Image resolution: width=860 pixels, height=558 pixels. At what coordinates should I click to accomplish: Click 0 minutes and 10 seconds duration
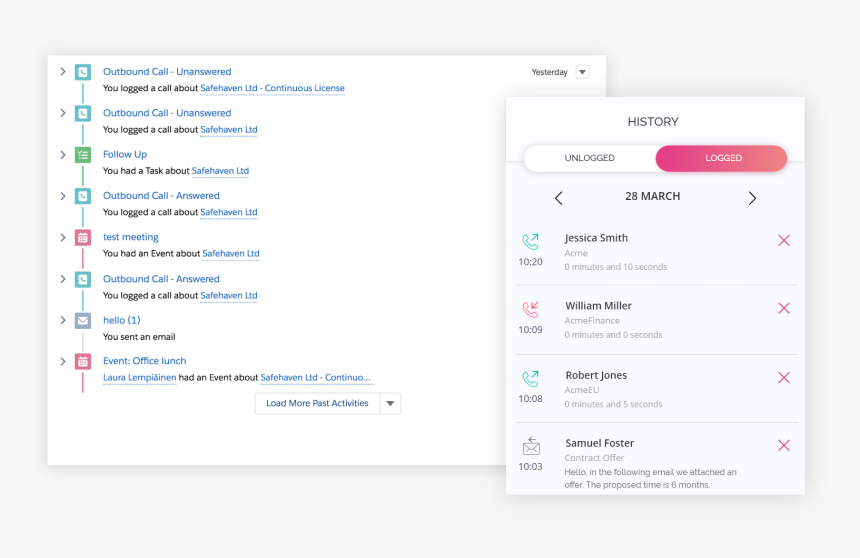point(616,267)
